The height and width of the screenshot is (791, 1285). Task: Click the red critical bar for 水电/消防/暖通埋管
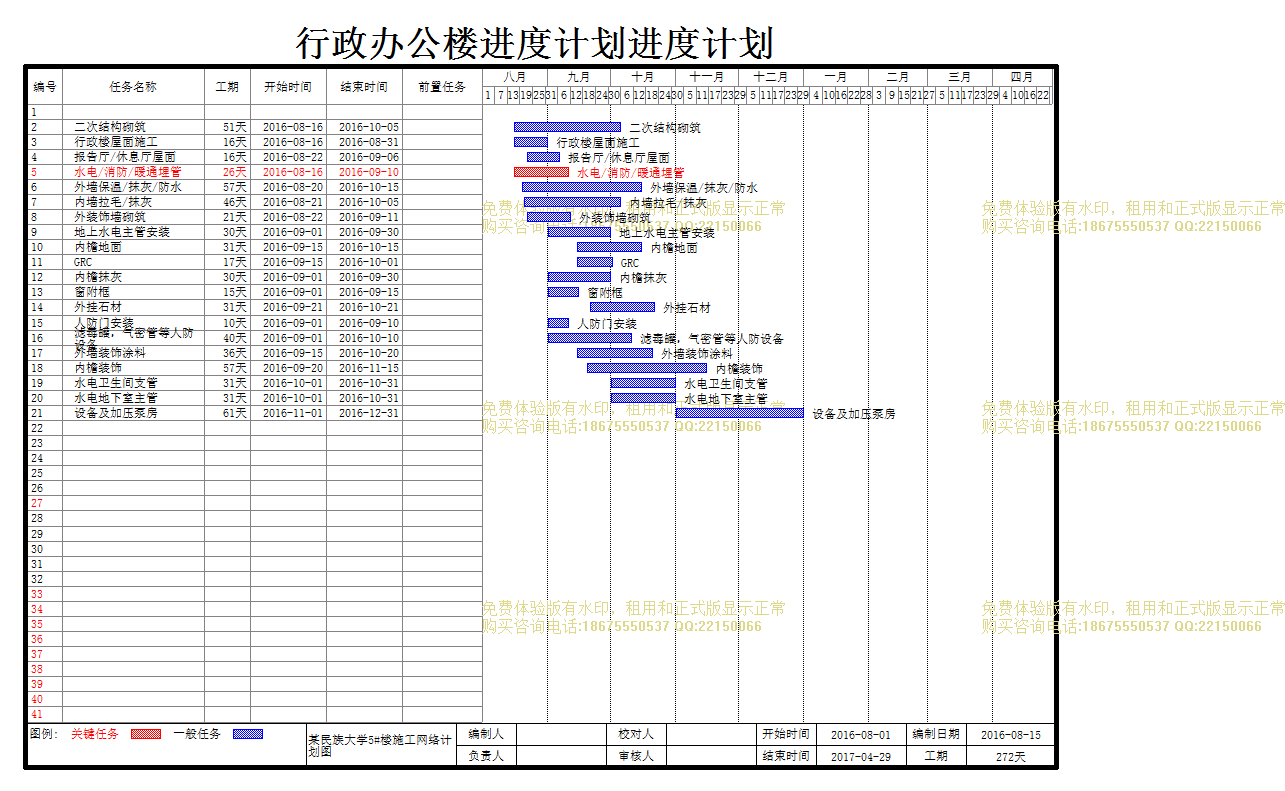(x=541, y=172)
